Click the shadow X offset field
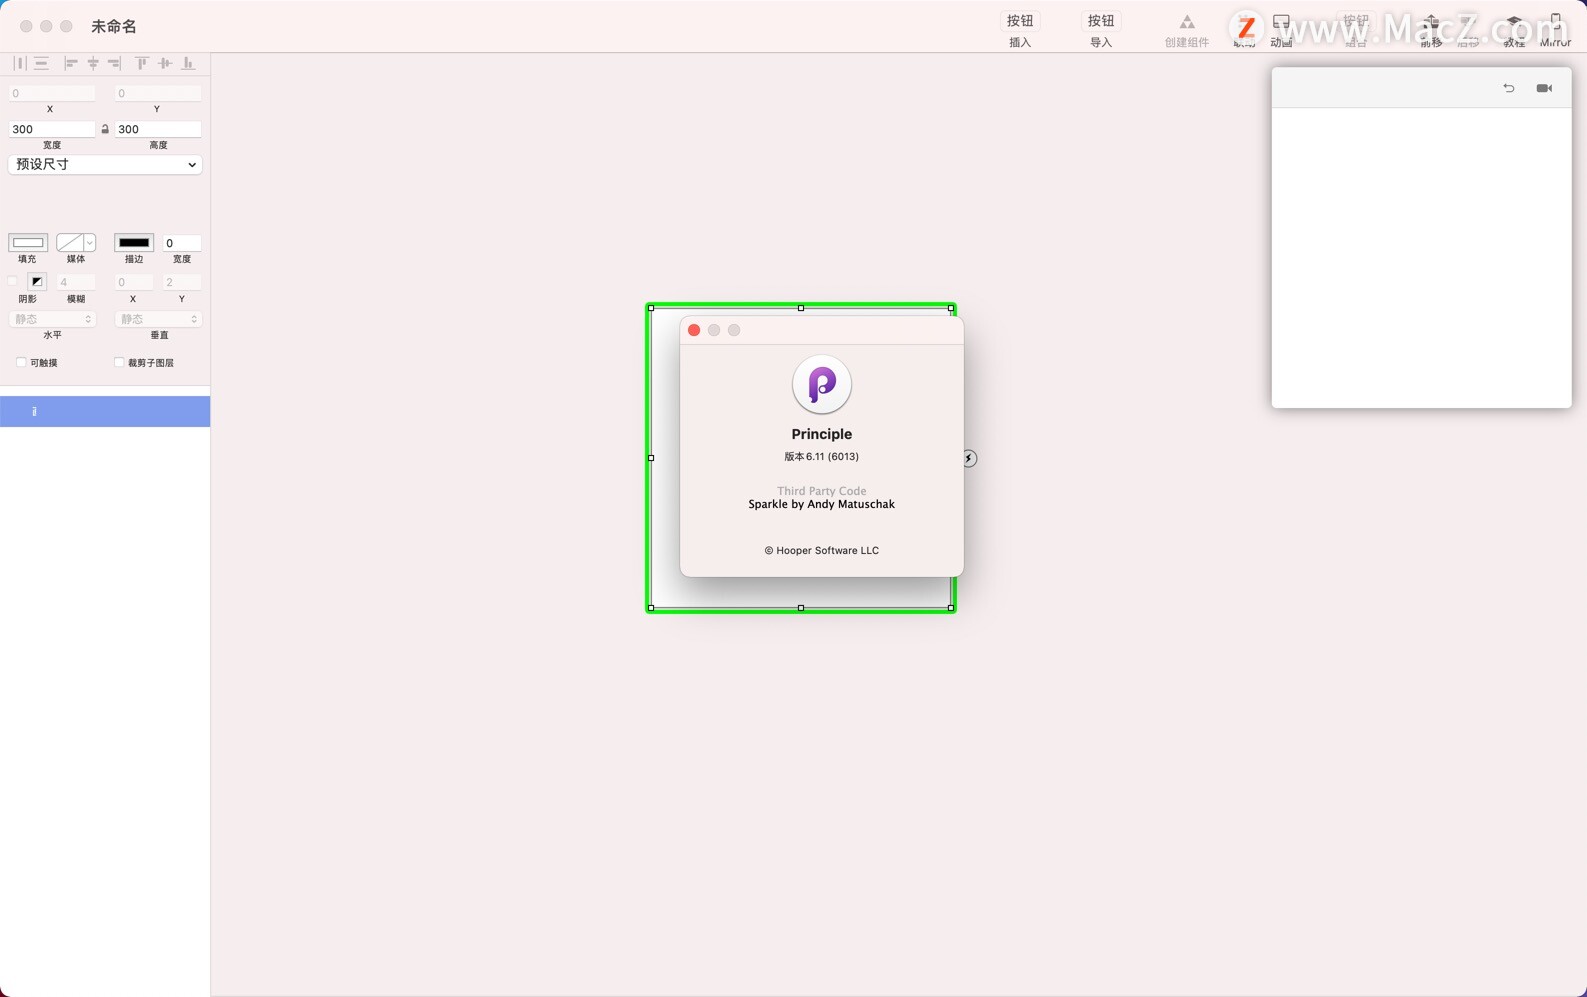The height and width of the screenshot is (997, 1587). pos(134,282)
